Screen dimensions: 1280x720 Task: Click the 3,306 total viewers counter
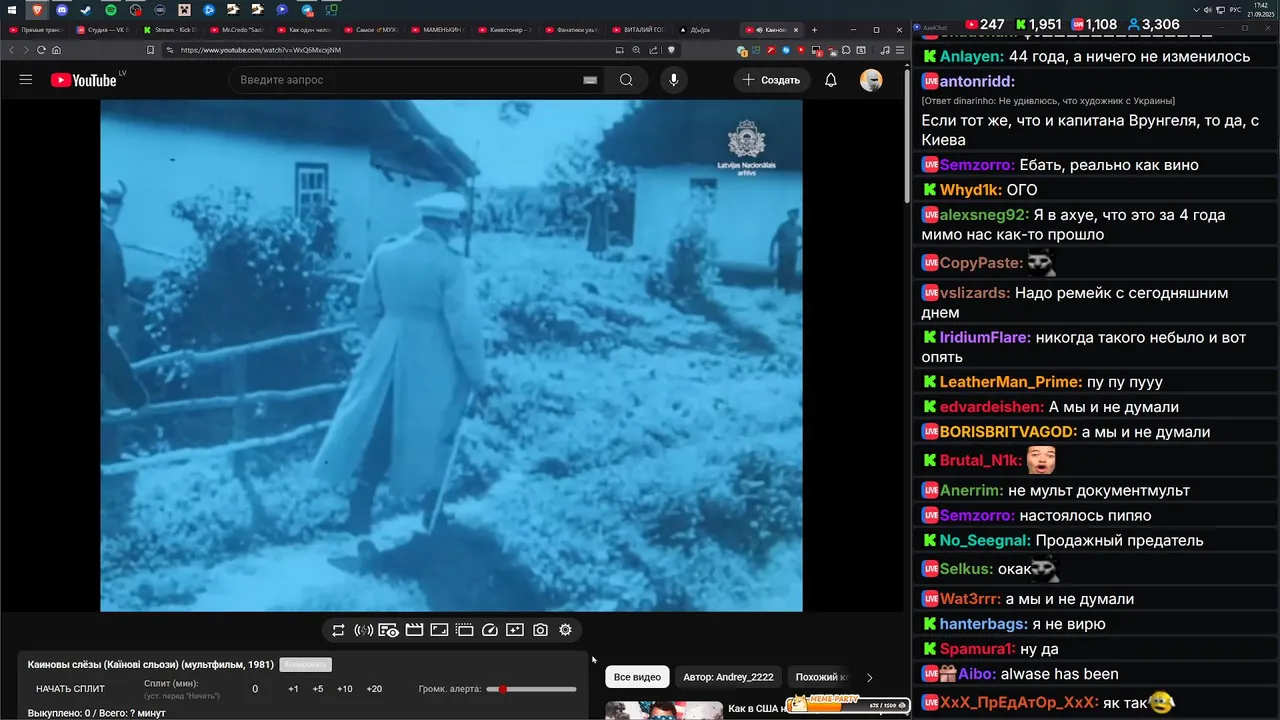pos(1153,24)
